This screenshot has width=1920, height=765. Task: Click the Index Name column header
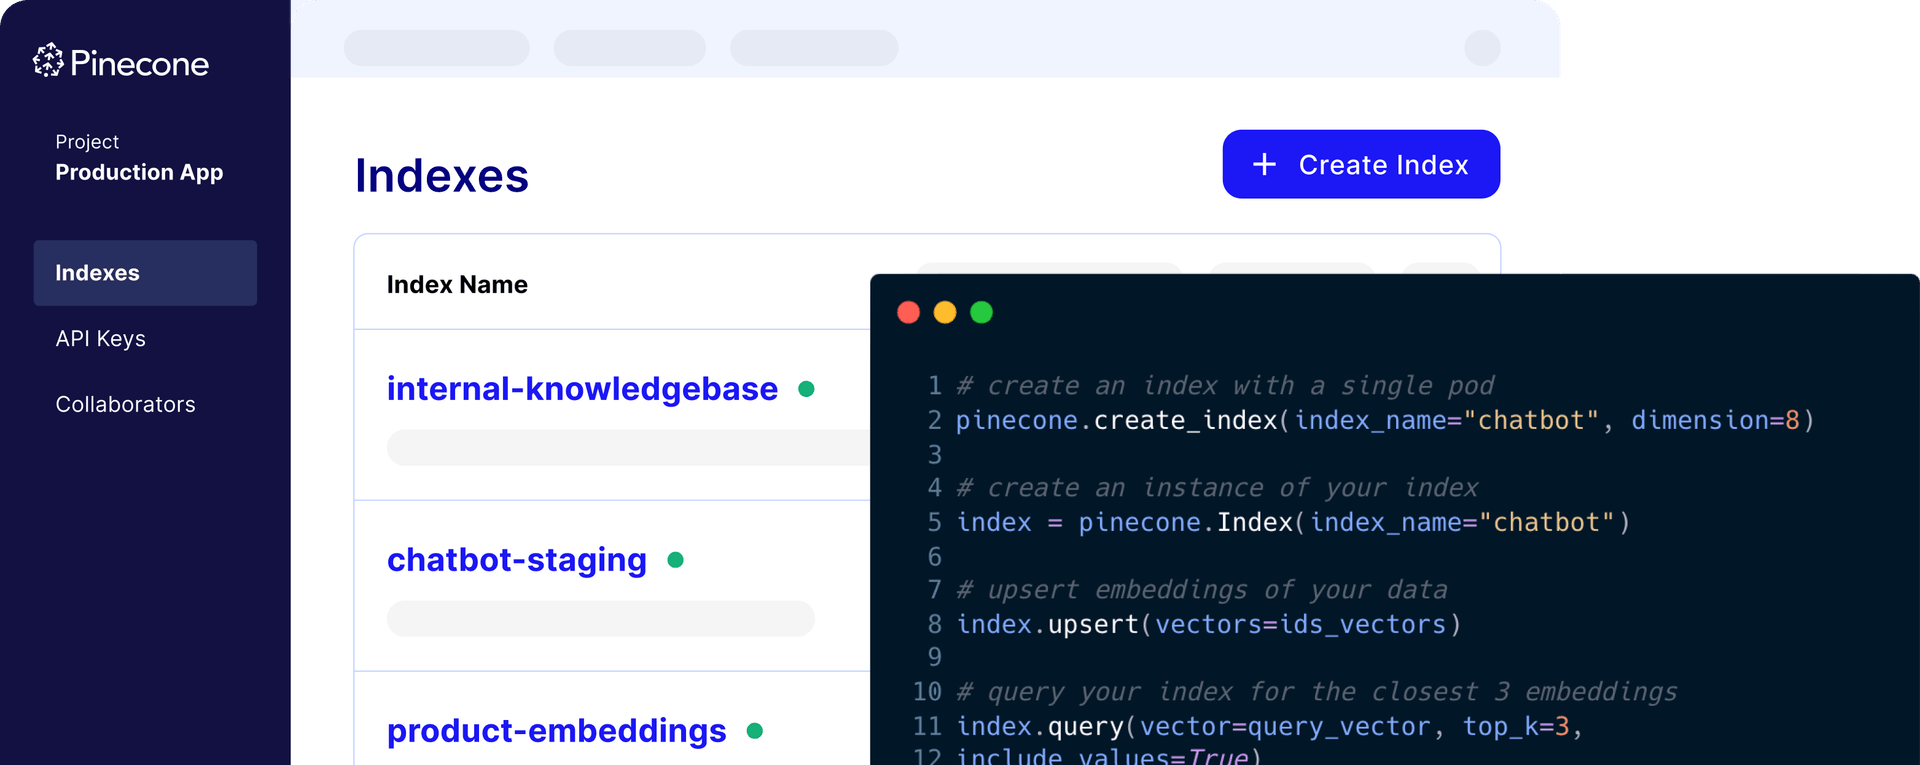tap(457, 285)
